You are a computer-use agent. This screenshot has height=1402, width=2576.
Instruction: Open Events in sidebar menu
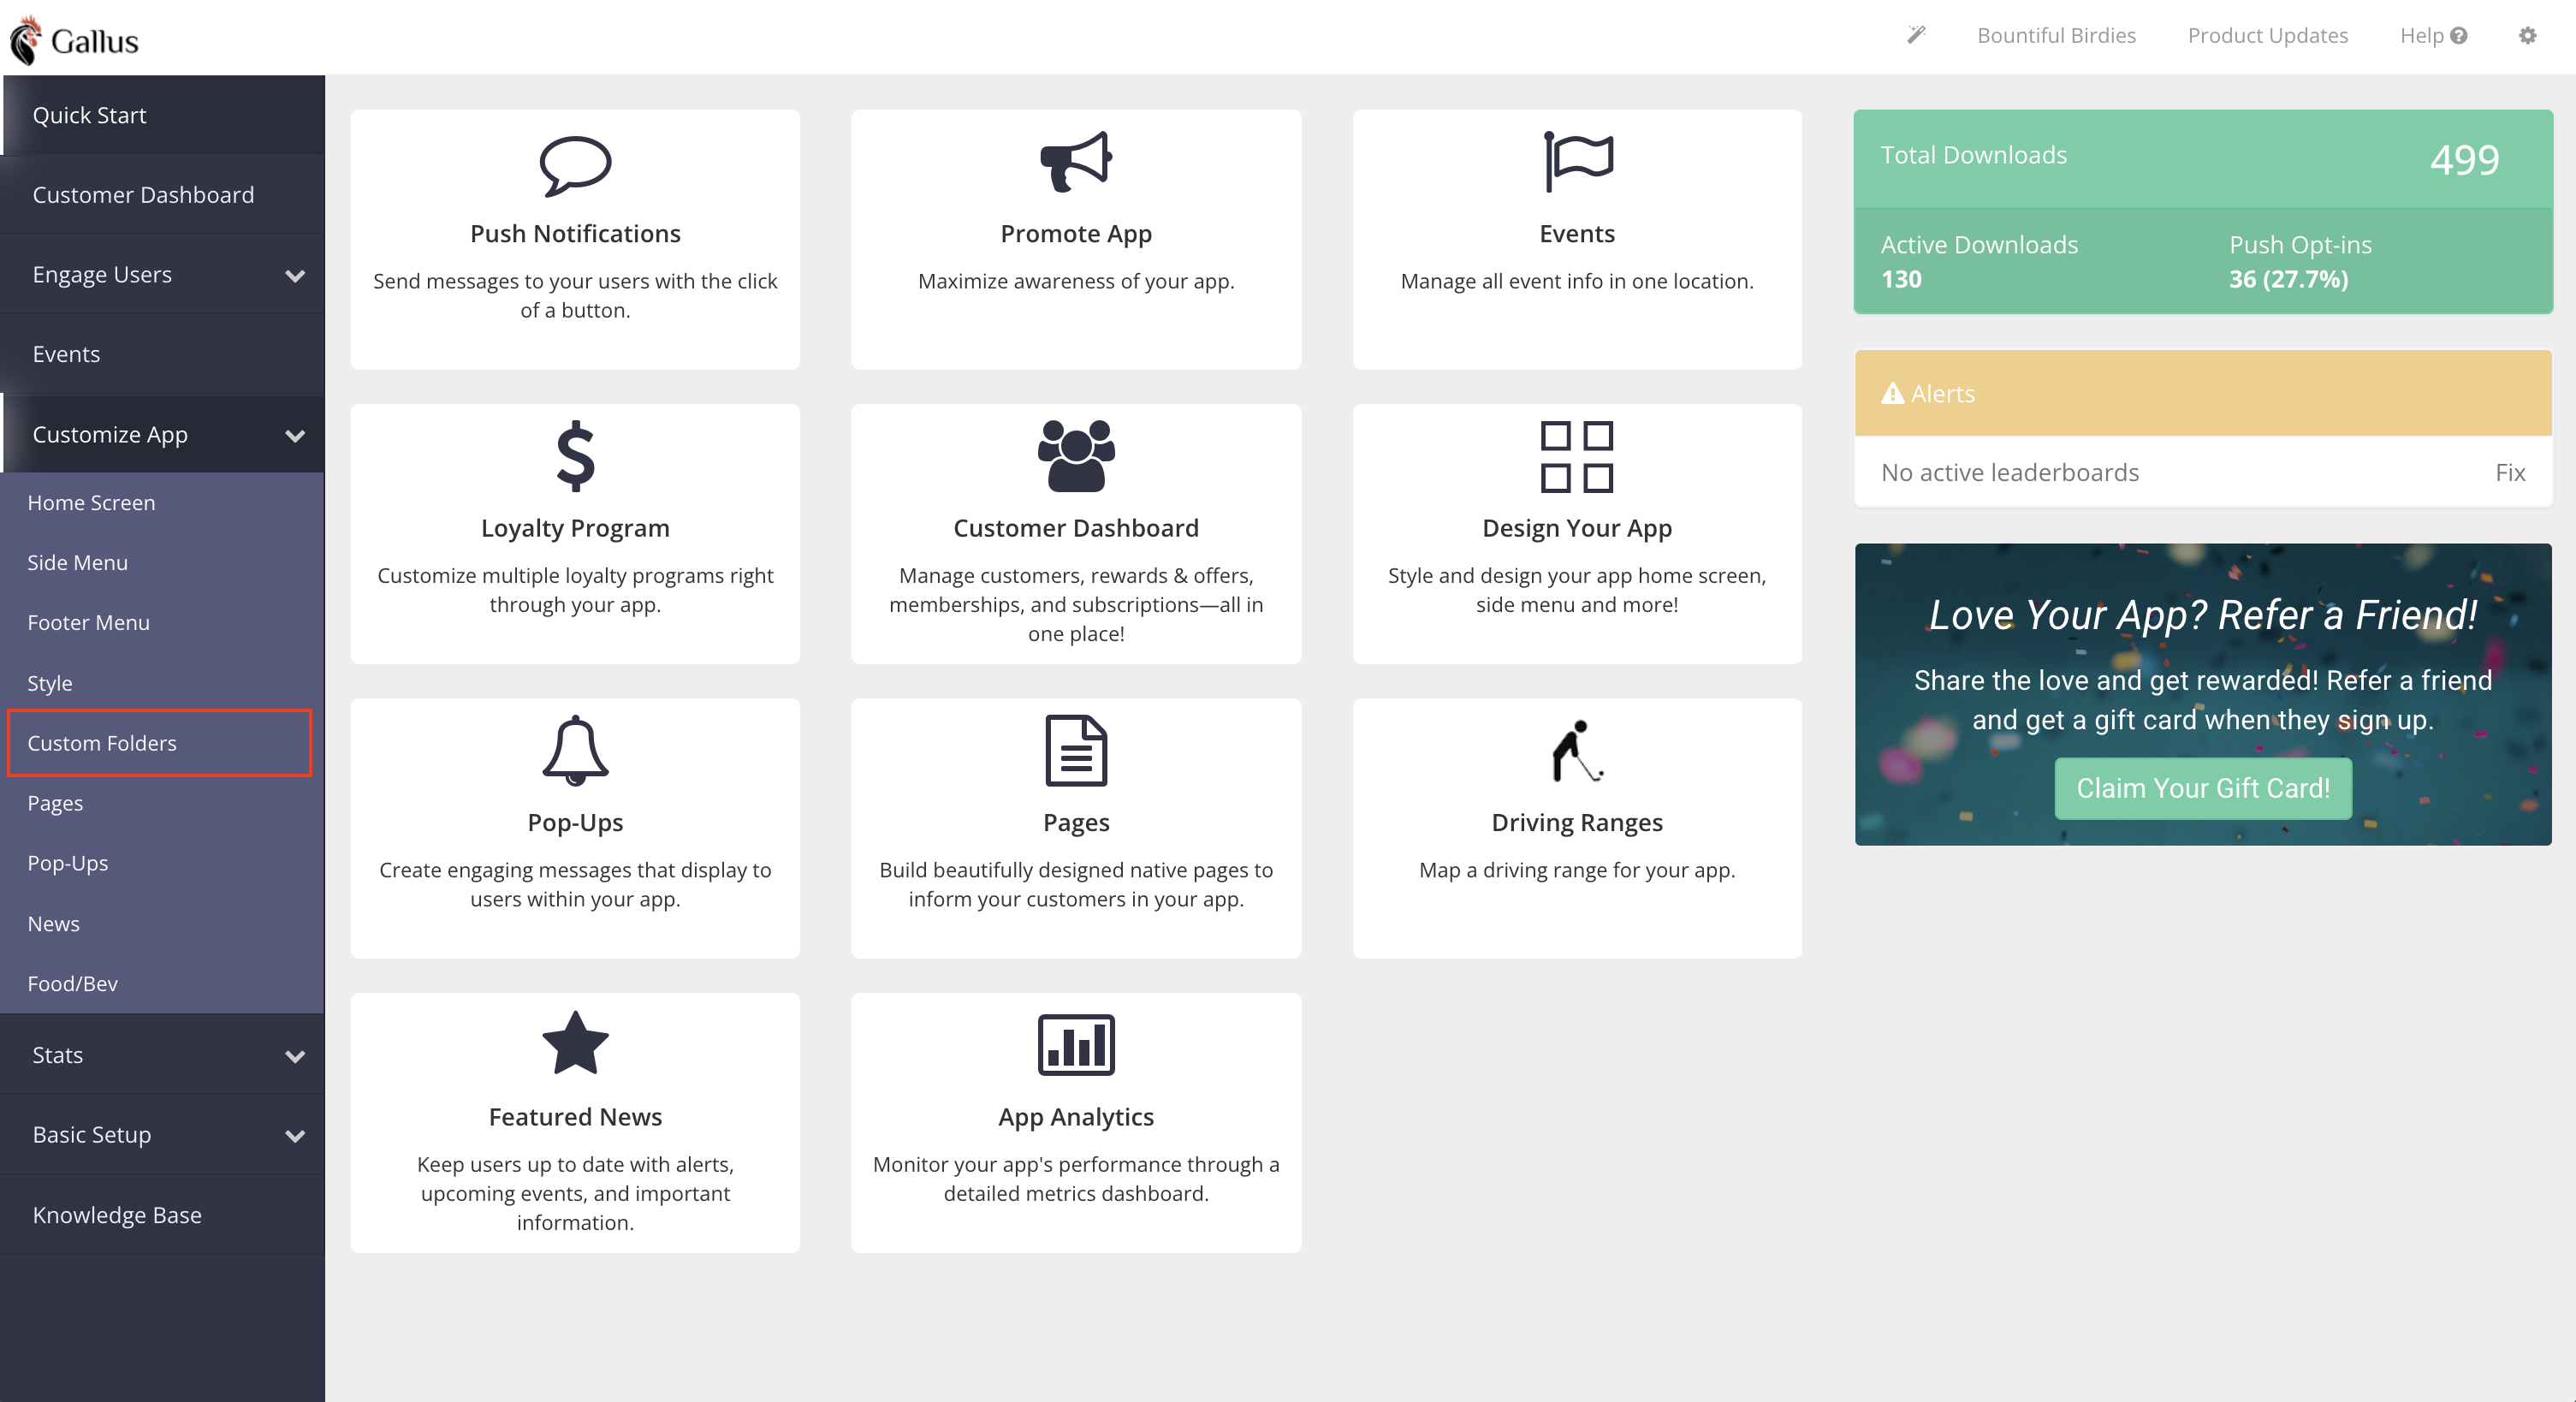tap(162, 354)
